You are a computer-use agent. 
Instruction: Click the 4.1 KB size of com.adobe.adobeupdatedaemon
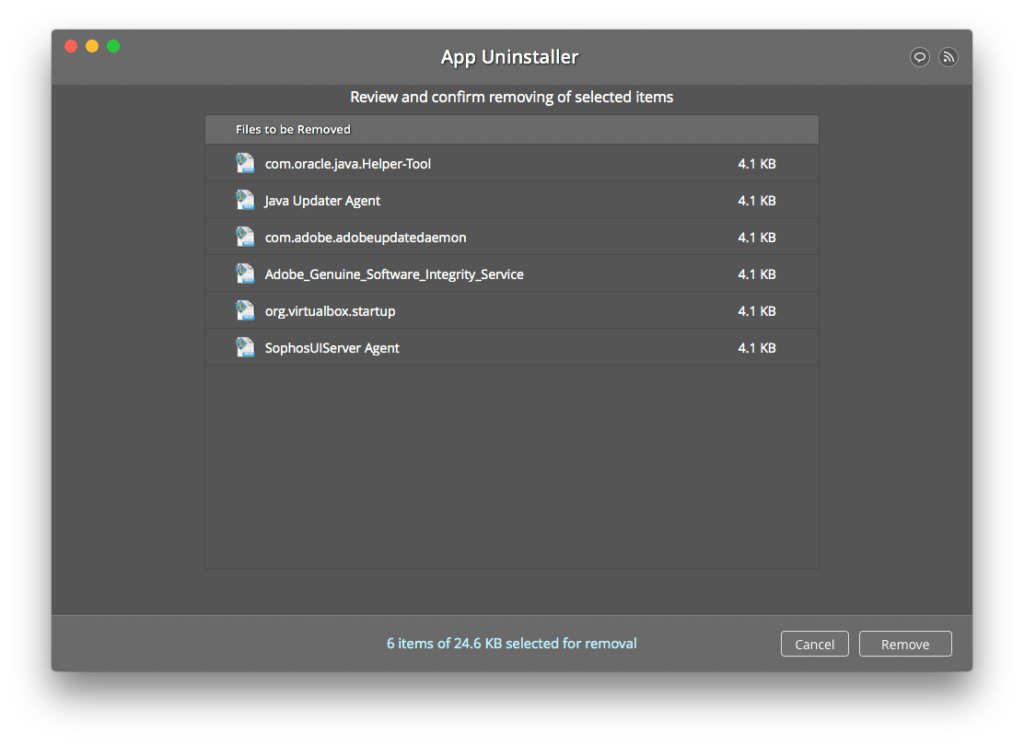[x=757, y=238]
